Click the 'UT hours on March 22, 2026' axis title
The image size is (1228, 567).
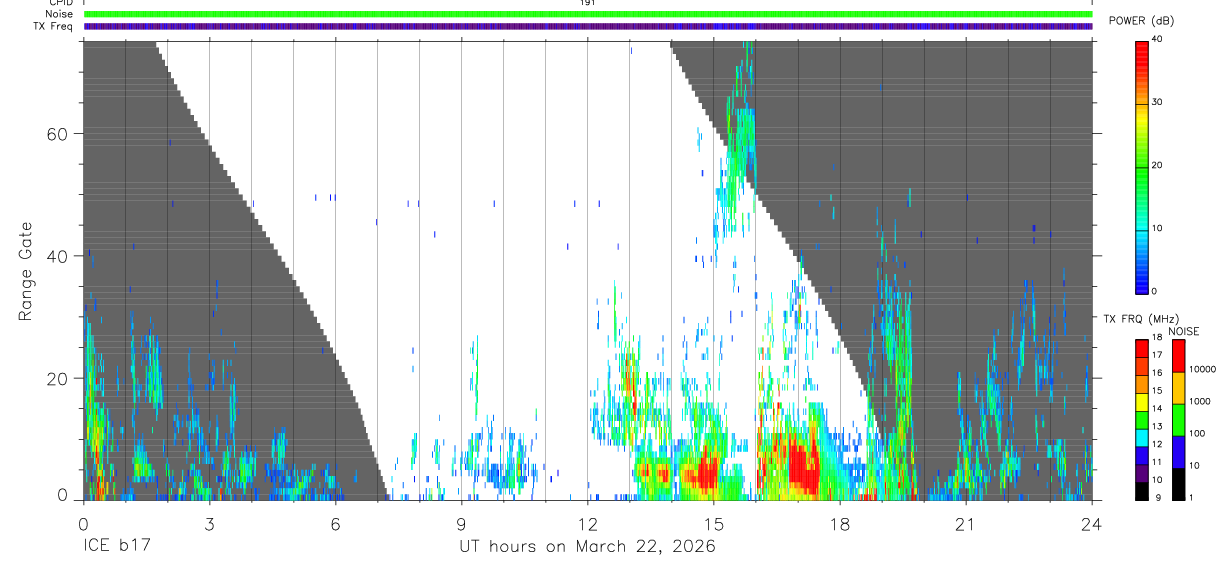[x=588, y=547]
